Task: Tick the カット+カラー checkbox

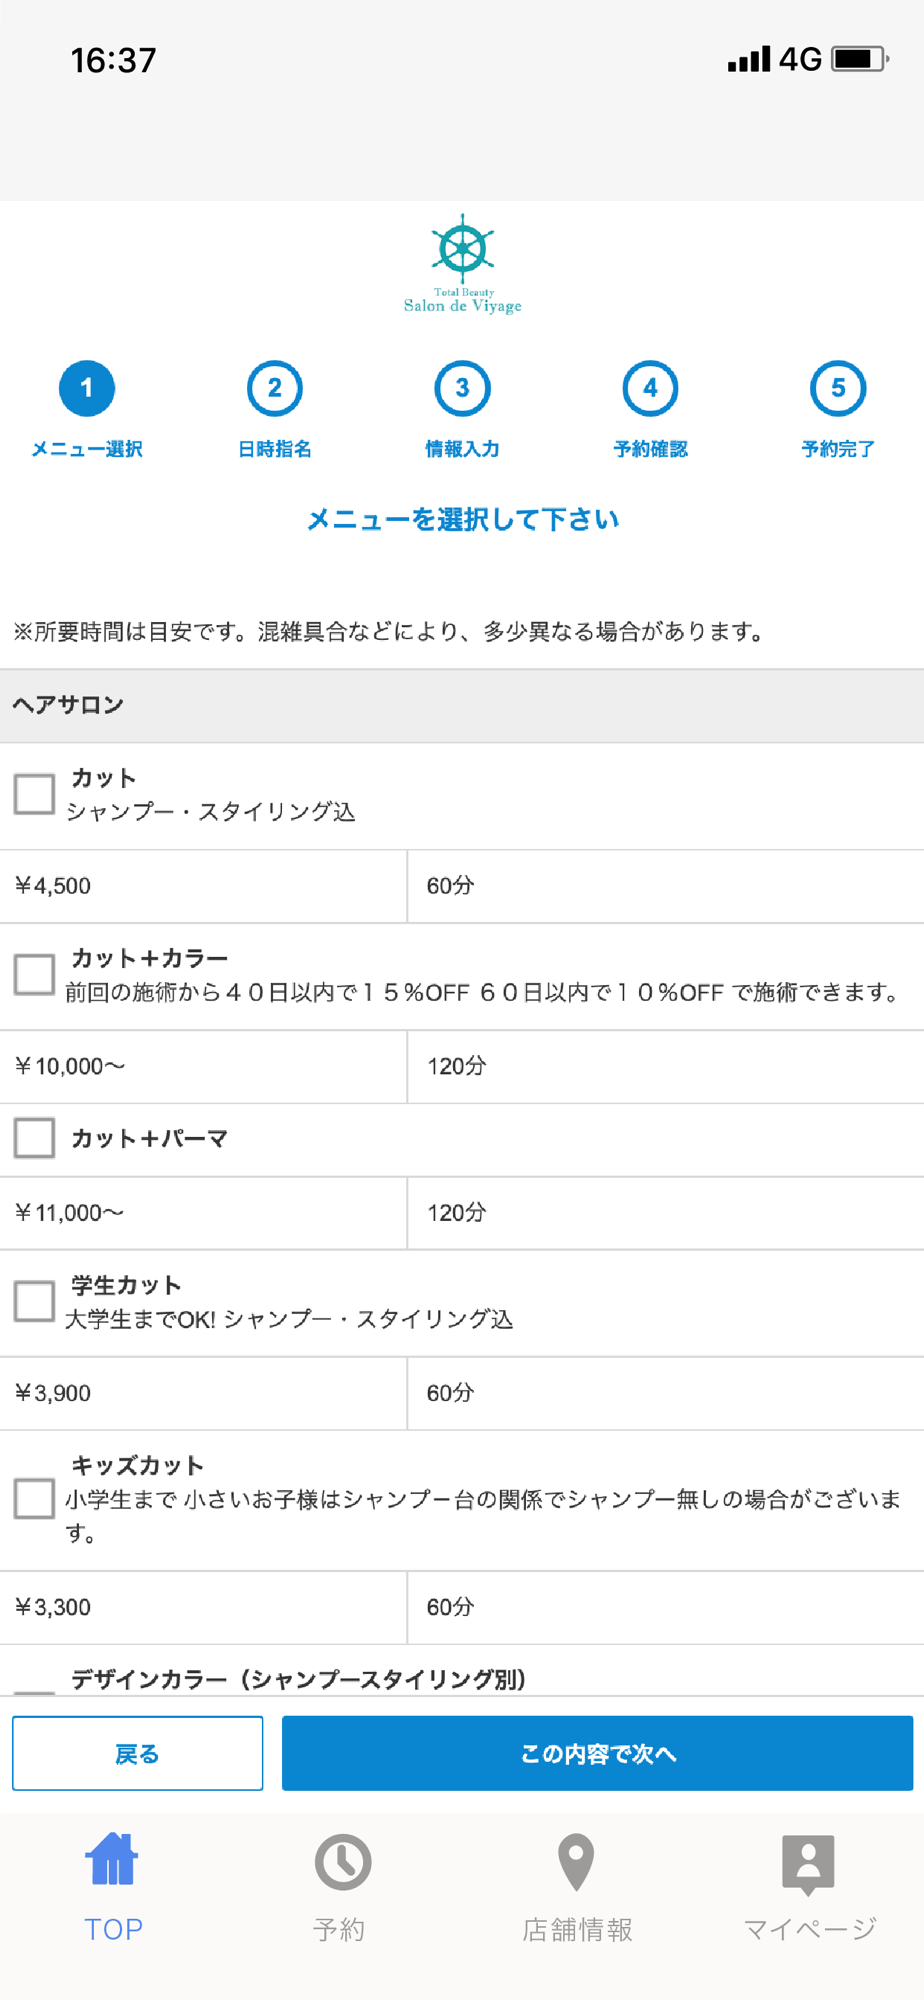Action: (x=34, y=974)
